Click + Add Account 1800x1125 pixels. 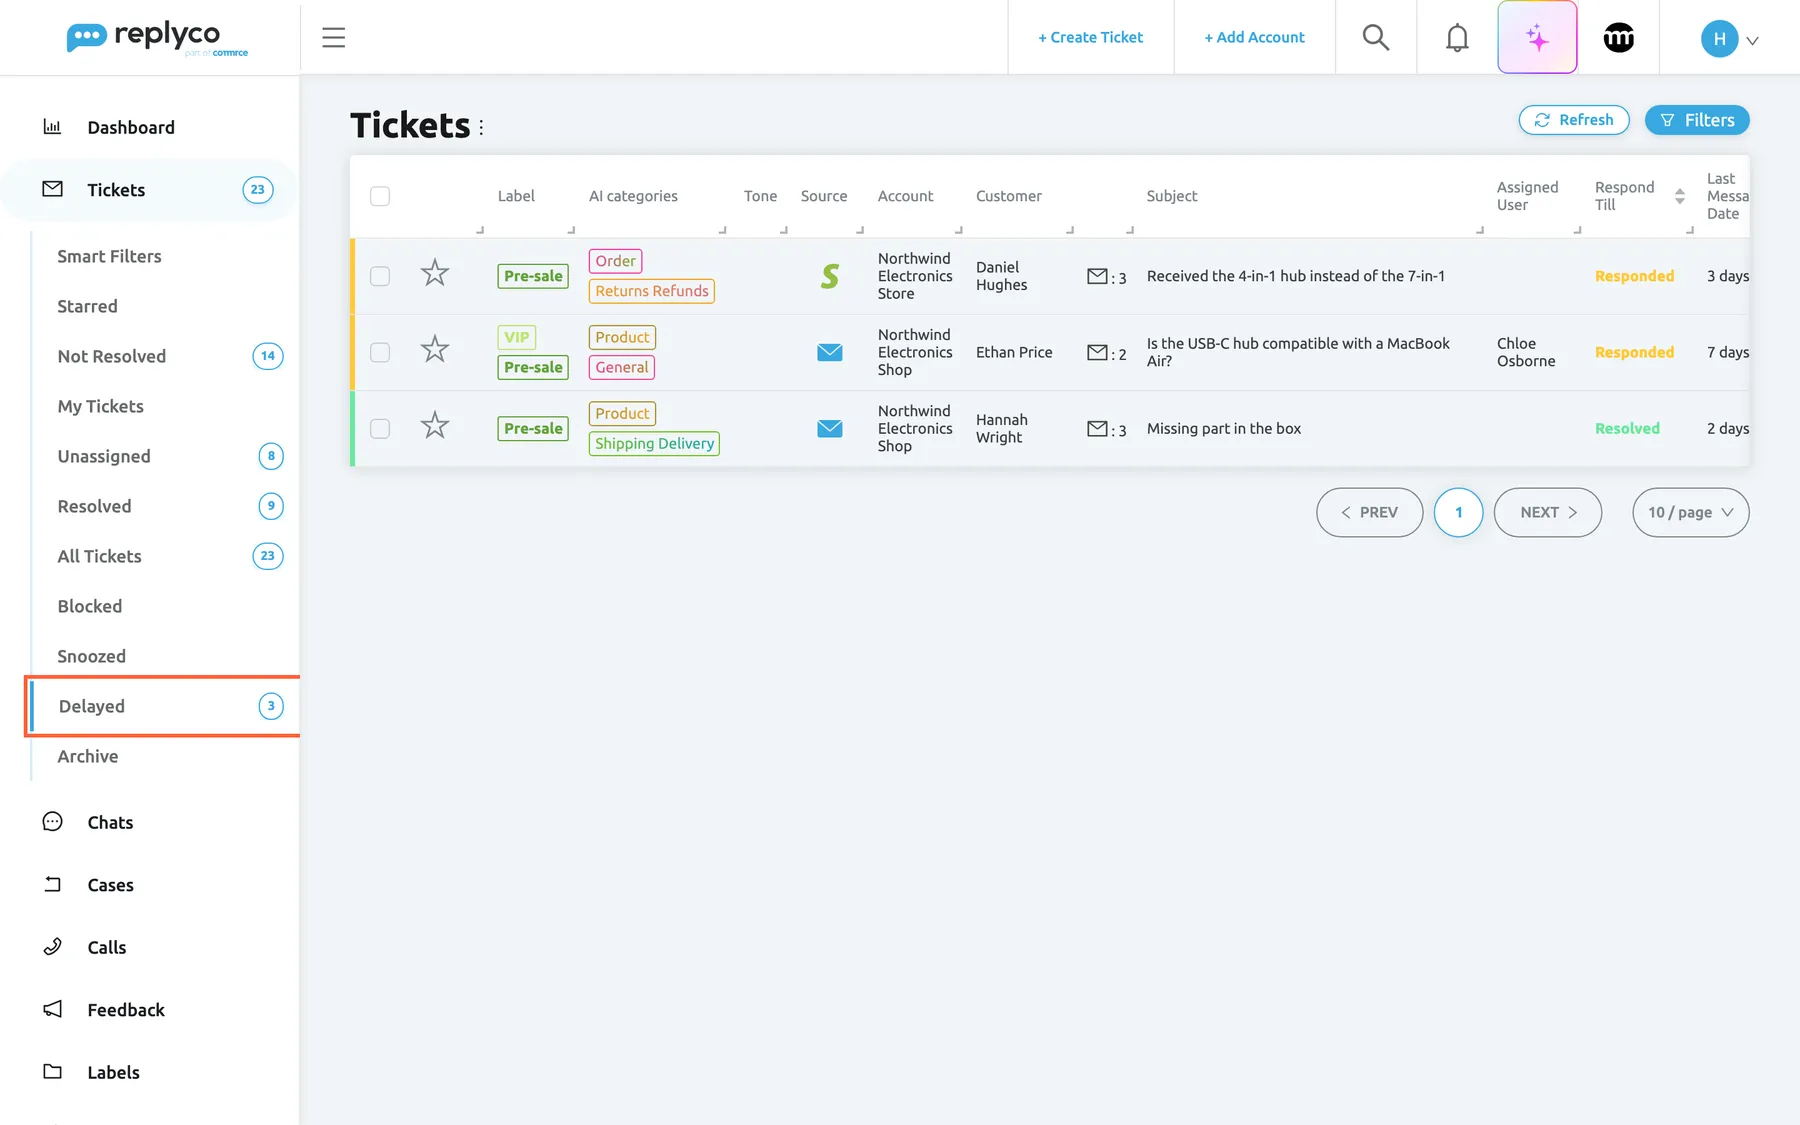click(1254, 37)
